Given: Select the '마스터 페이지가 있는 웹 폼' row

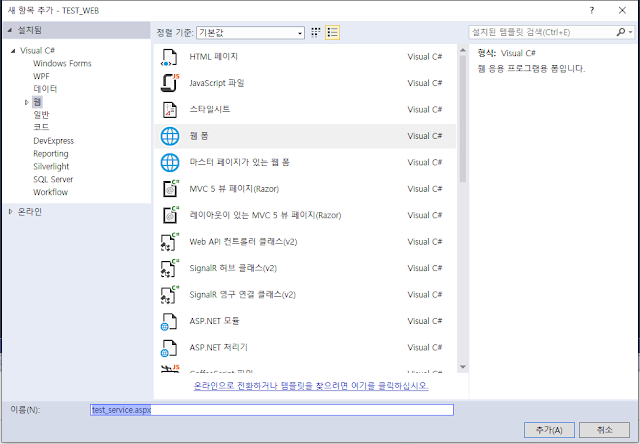Looking at the screenshot, I should pos(305,162).
